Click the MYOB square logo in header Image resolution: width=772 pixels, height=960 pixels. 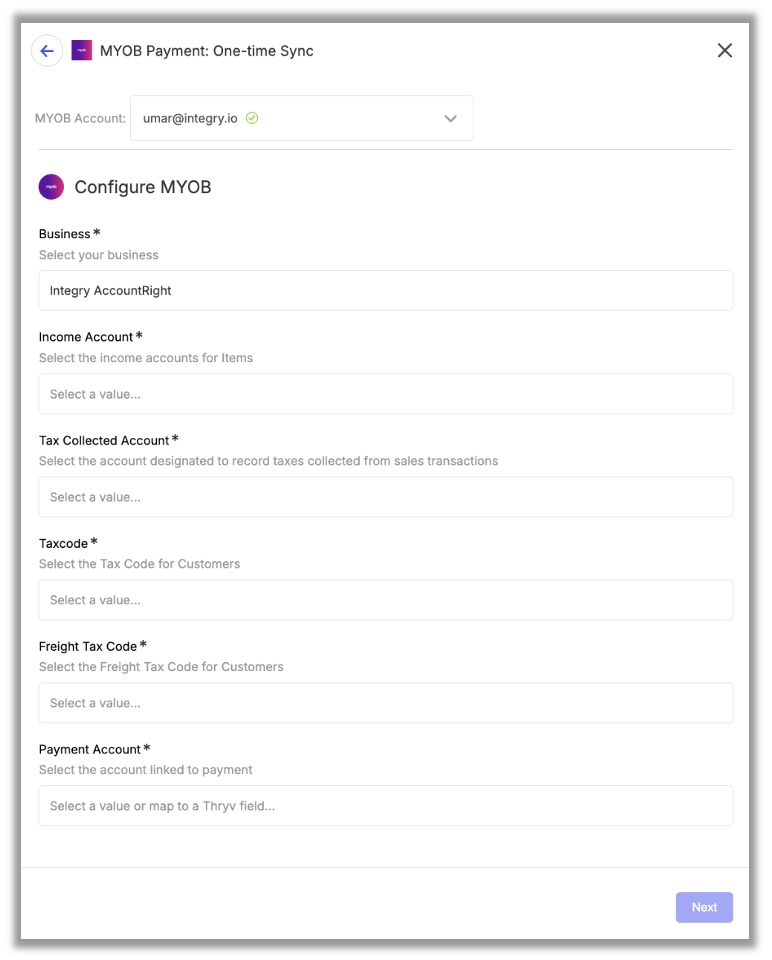tap(81, 50)
